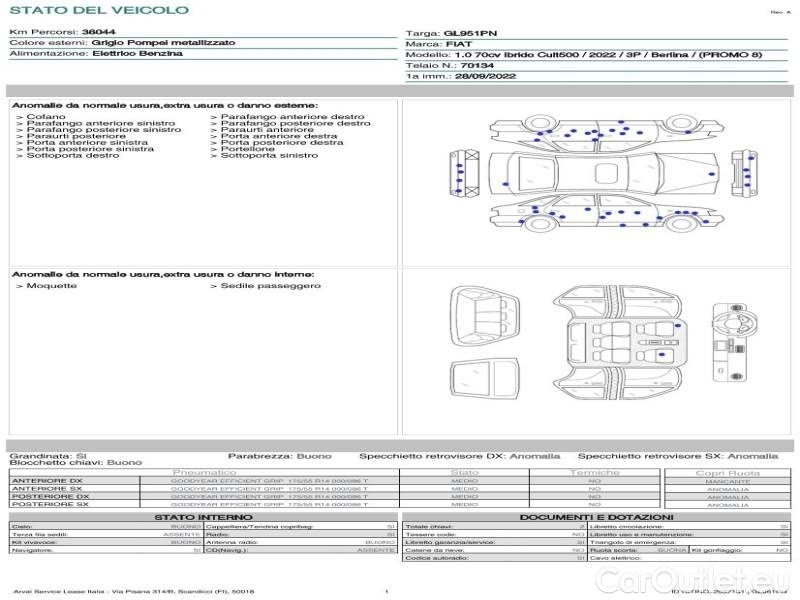
Task: Click the Arval Service Lease Italia footer address
Action: pyautogui.click(x=133, y=592)
